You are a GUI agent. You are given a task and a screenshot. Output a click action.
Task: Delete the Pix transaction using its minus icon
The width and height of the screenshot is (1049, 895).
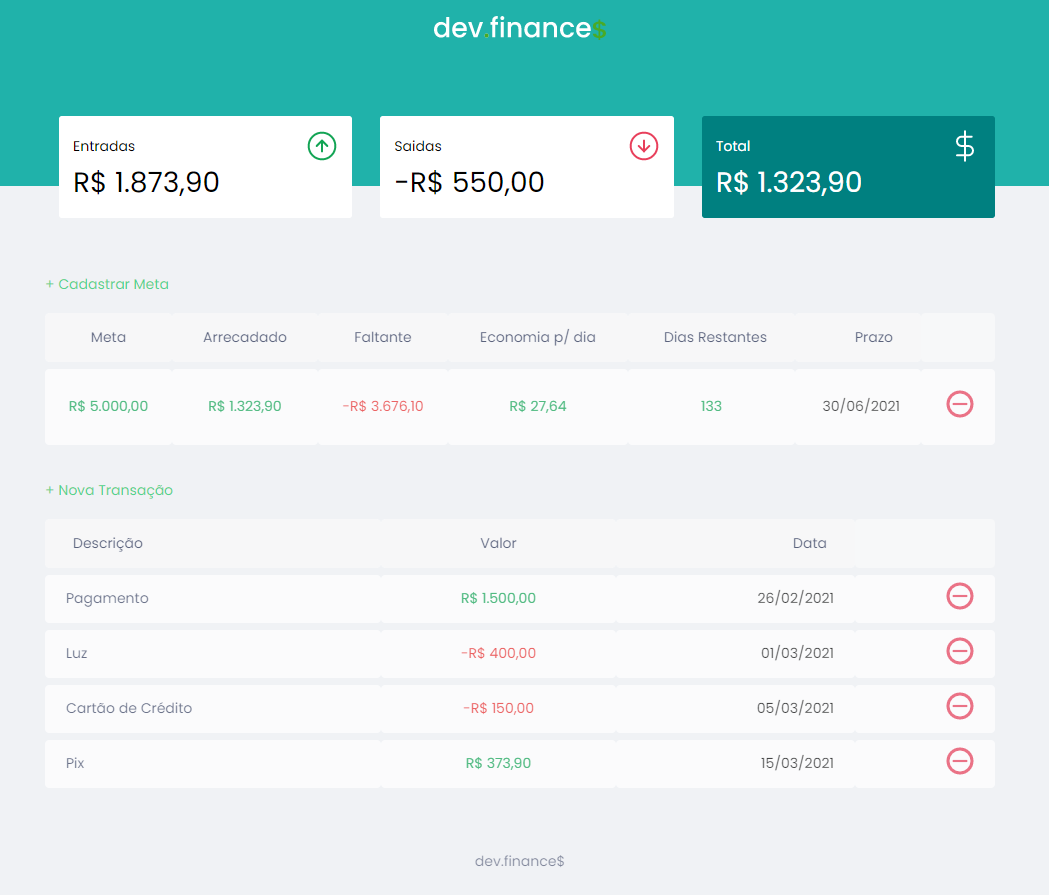click(x=959, y=761)
